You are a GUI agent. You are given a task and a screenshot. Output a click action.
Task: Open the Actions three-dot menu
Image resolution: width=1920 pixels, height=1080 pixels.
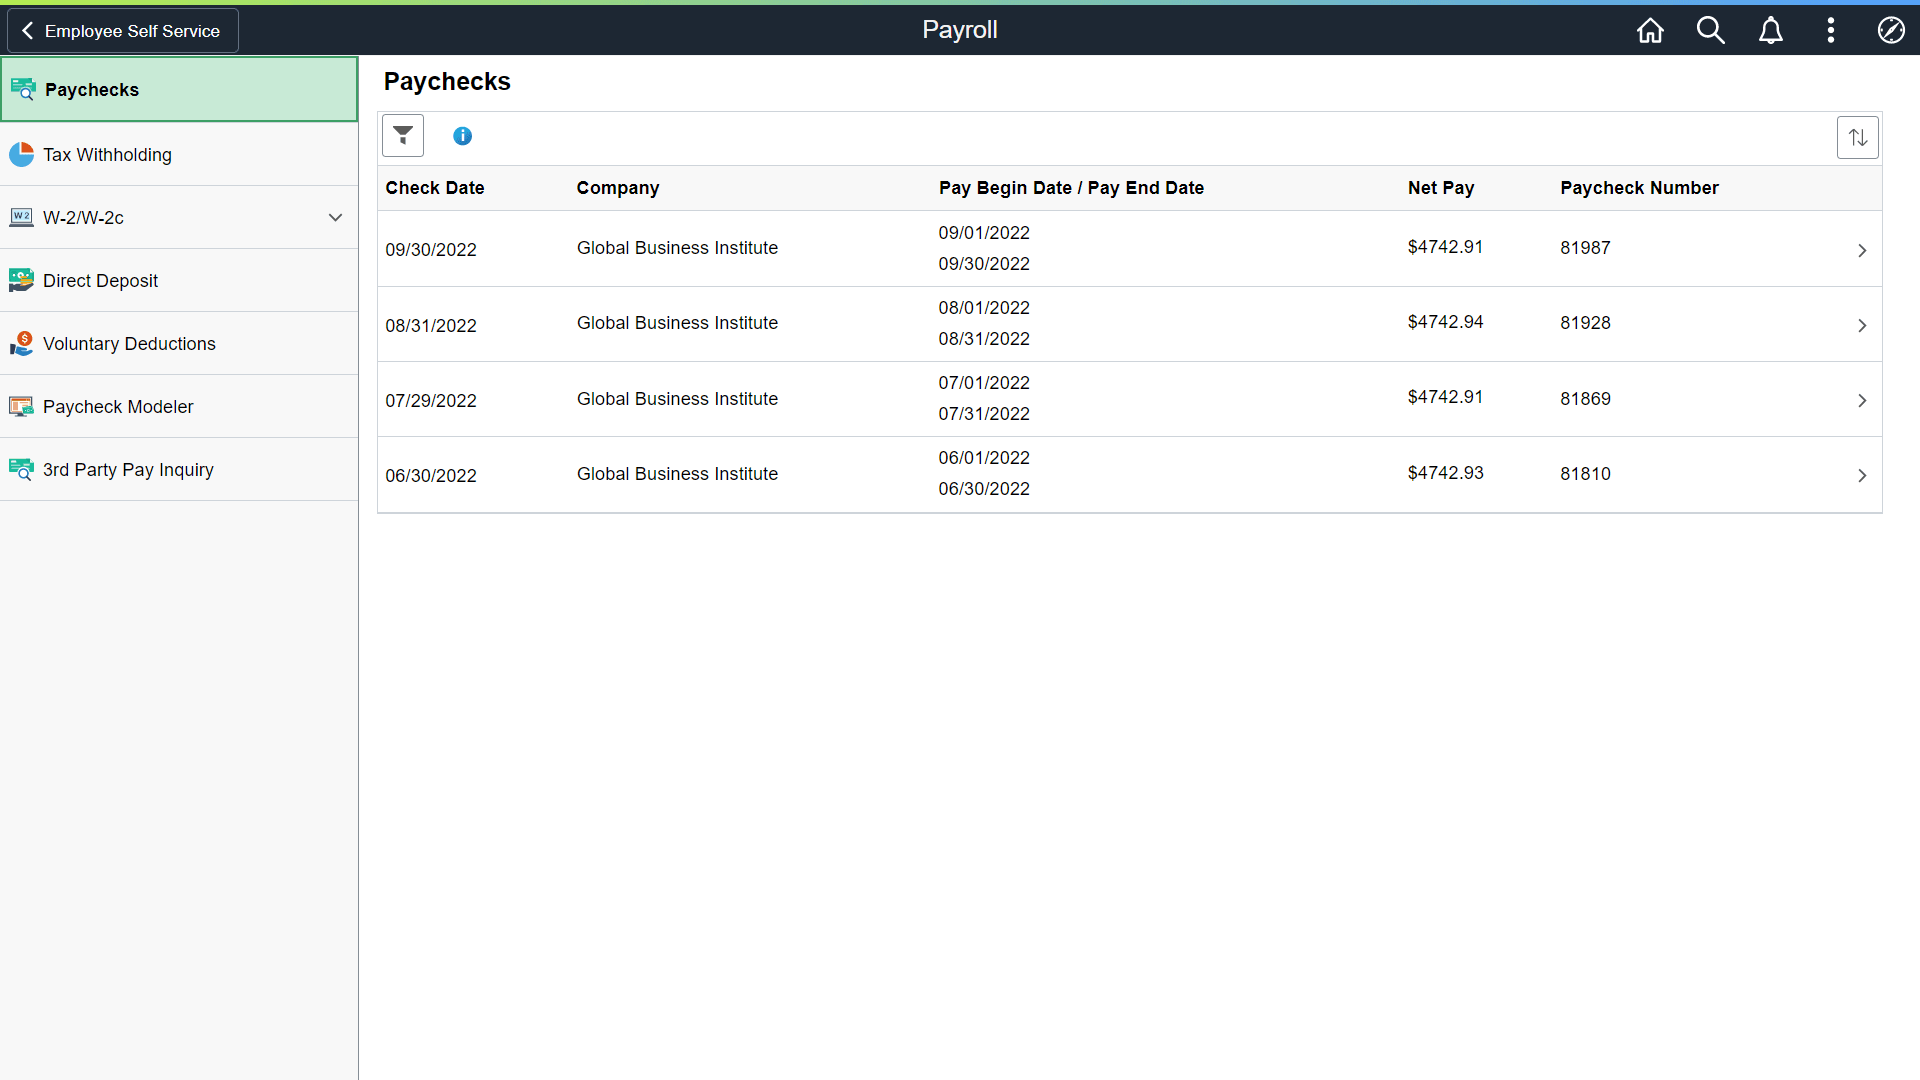[1830, 30]
